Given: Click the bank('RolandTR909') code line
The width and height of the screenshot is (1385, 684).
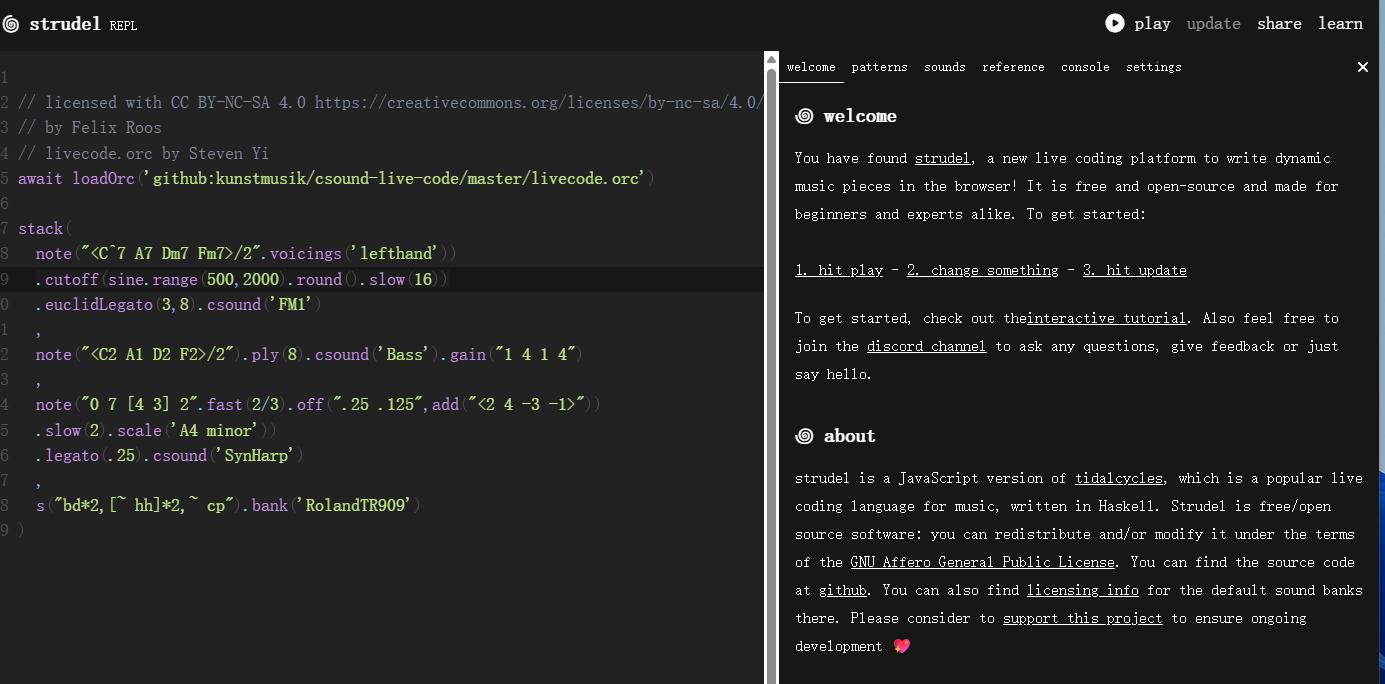Looking at the screenshot, I should (228, 505).
